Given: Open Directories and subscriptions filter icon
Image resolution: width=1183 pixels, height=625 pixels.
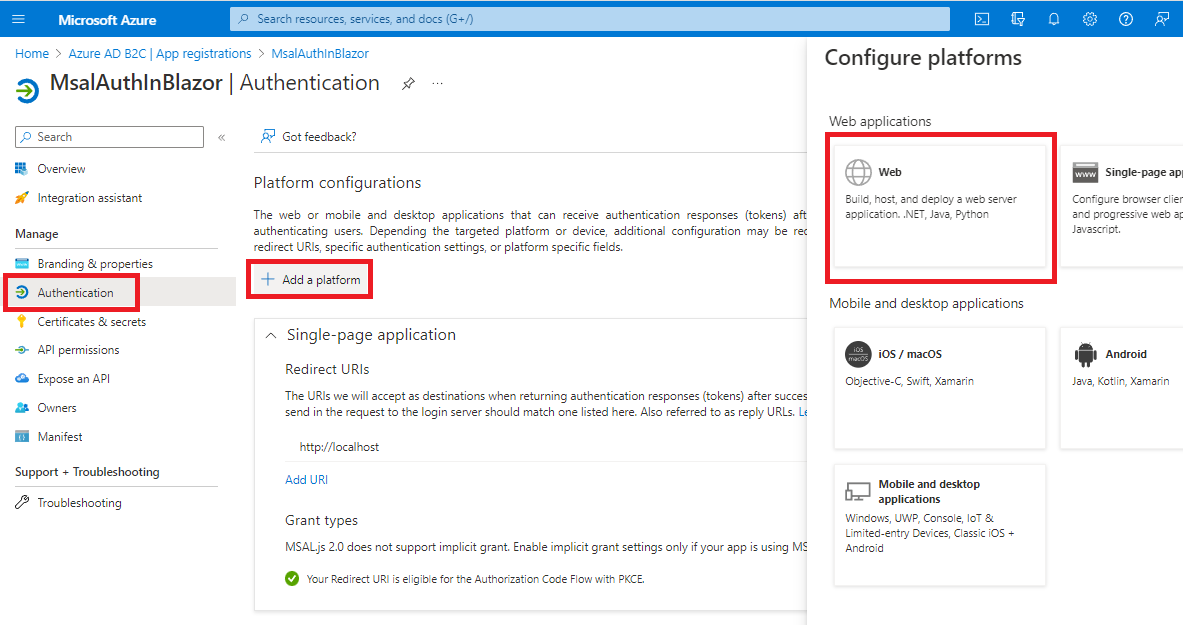Looking at the screenshot, I should tap(1018, 19).
